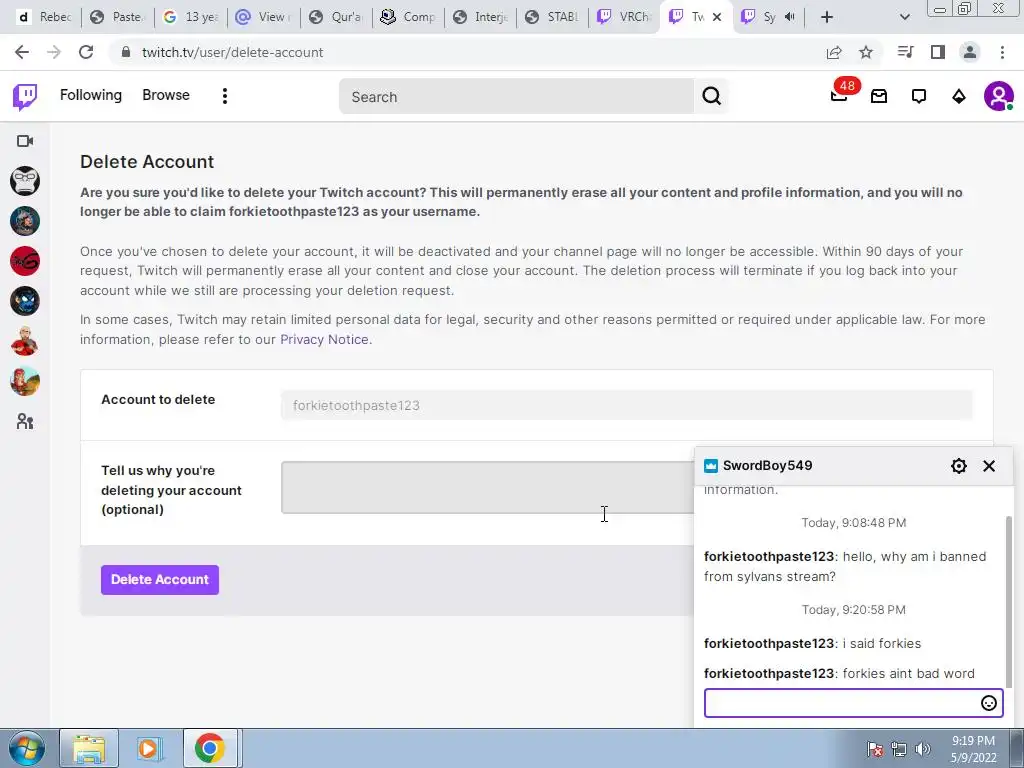This screenshot has height=768, width=1024.
Task: Open the network tray icon
Action: pyautogui.click(x=899, y=749)
